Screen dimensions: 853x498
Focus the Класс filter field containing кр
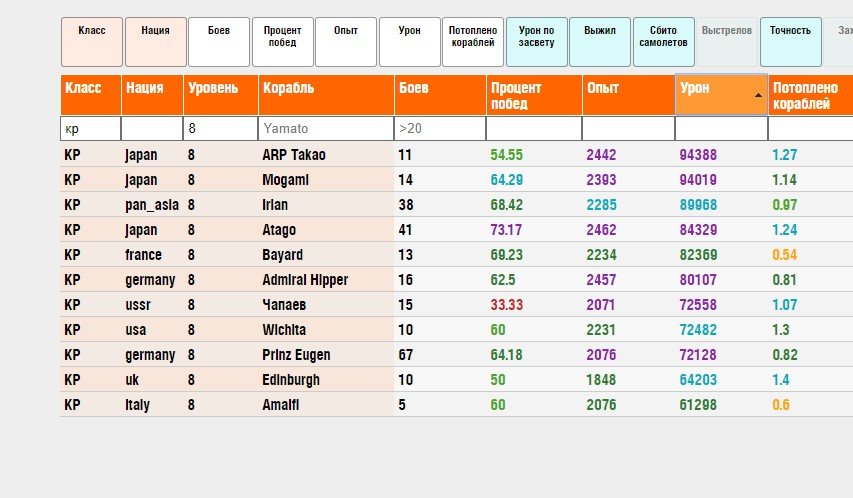pos(91,129)
